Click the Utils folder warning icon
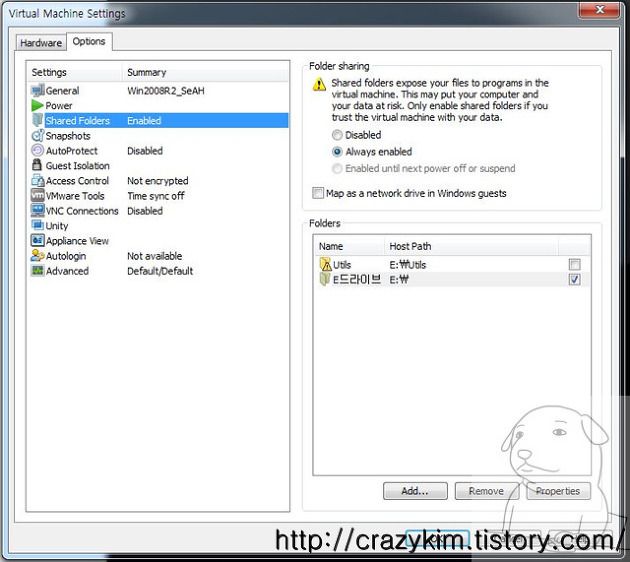This screenshot has height=562, width=630. point(325,264)
